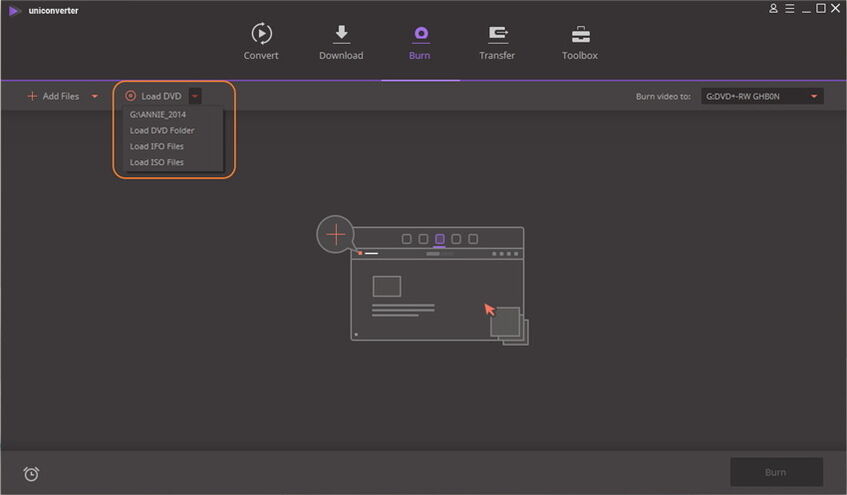Go to the Transfer tab
The height and width of the screenshot is (495, 847).
[x=497, y=42]
